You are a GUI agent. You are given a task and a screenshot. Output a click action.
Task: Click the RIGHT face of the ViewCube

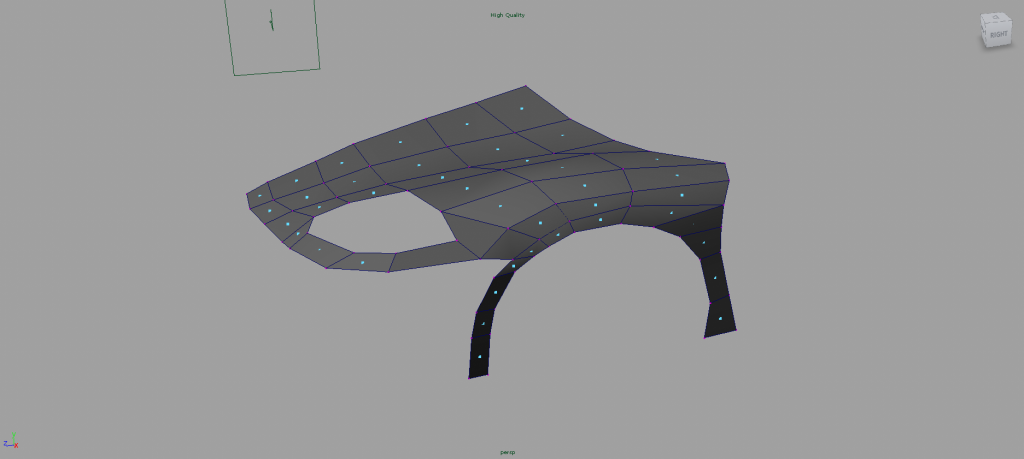click(998, 34)
